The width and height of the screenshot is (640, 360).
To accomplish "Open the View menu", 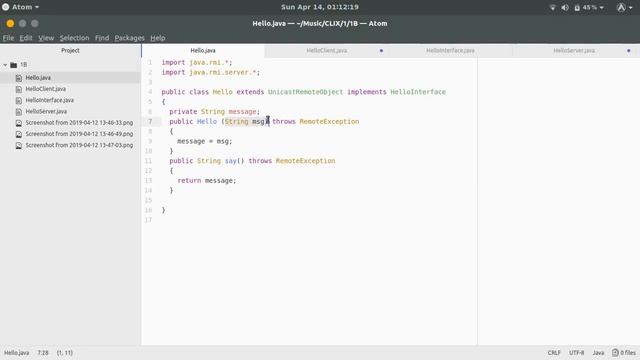I will point(46,38).
